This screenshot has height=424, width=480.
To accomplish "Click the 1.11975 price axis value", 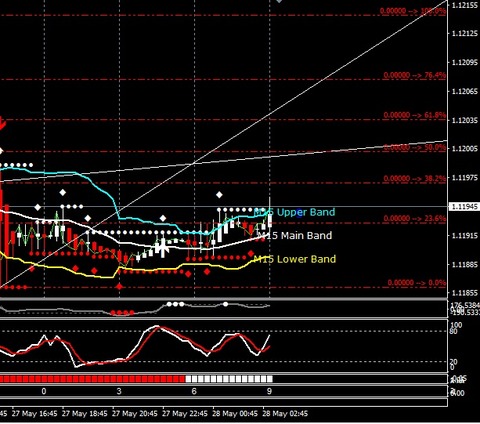I will (465, 178).
